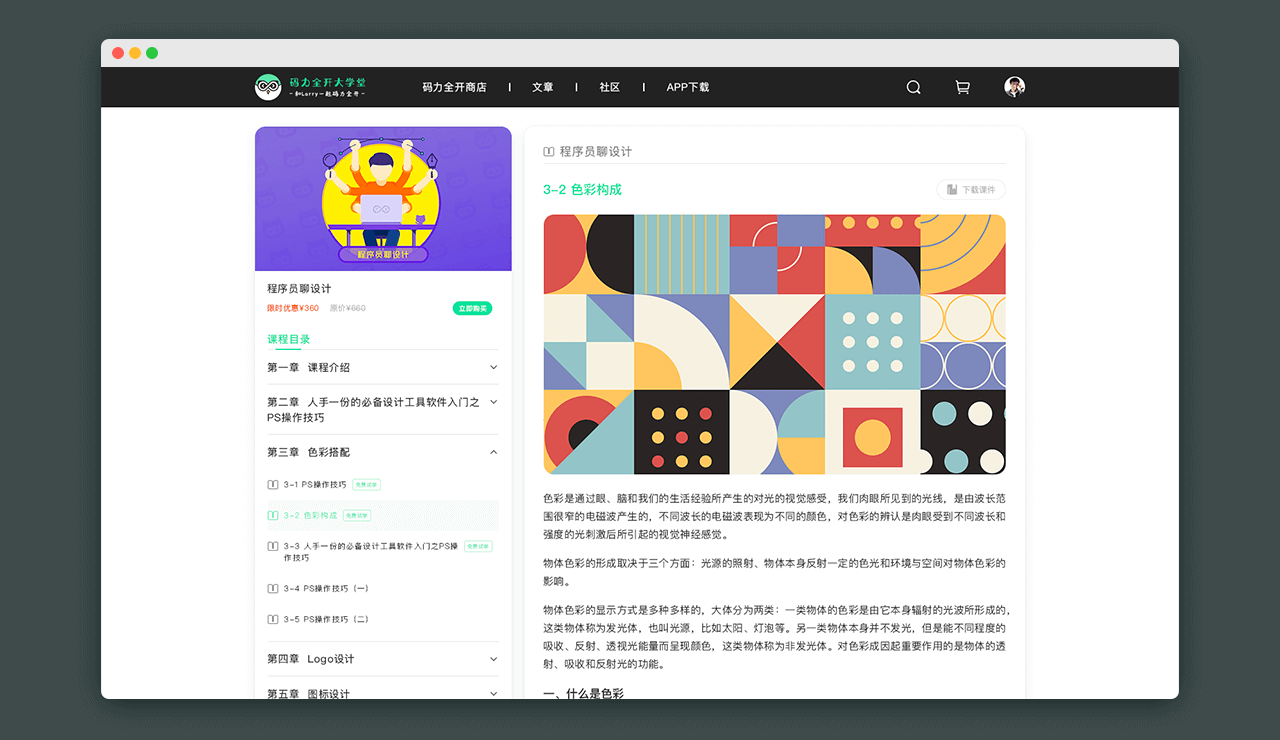Open 社区 navigation item
This screenshot has width=1280, height=740.
[610, 87]
